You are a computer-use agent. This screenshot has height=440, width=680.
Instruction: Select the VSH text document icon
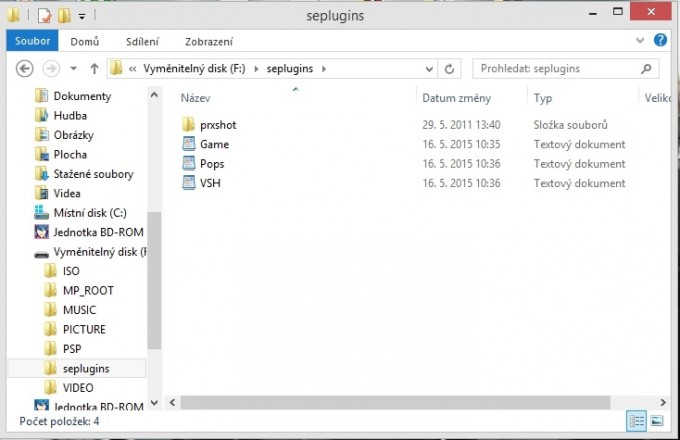189,183
